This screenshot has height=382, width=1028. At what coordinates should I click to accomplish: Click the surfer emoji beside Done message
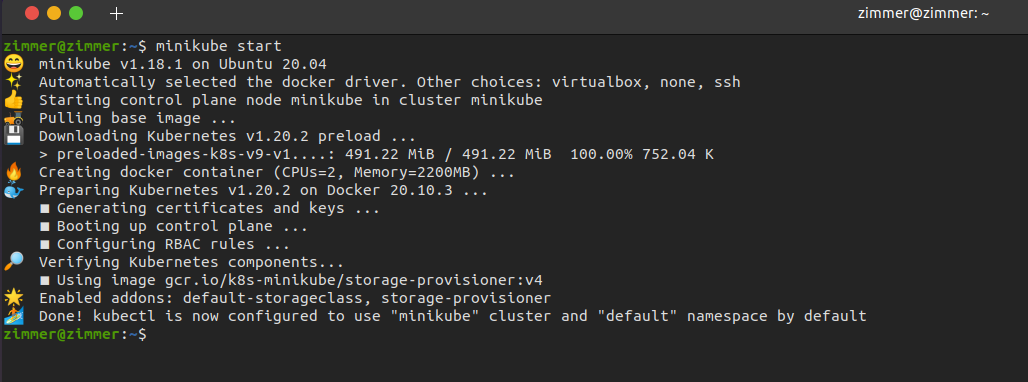pos(13,316)
